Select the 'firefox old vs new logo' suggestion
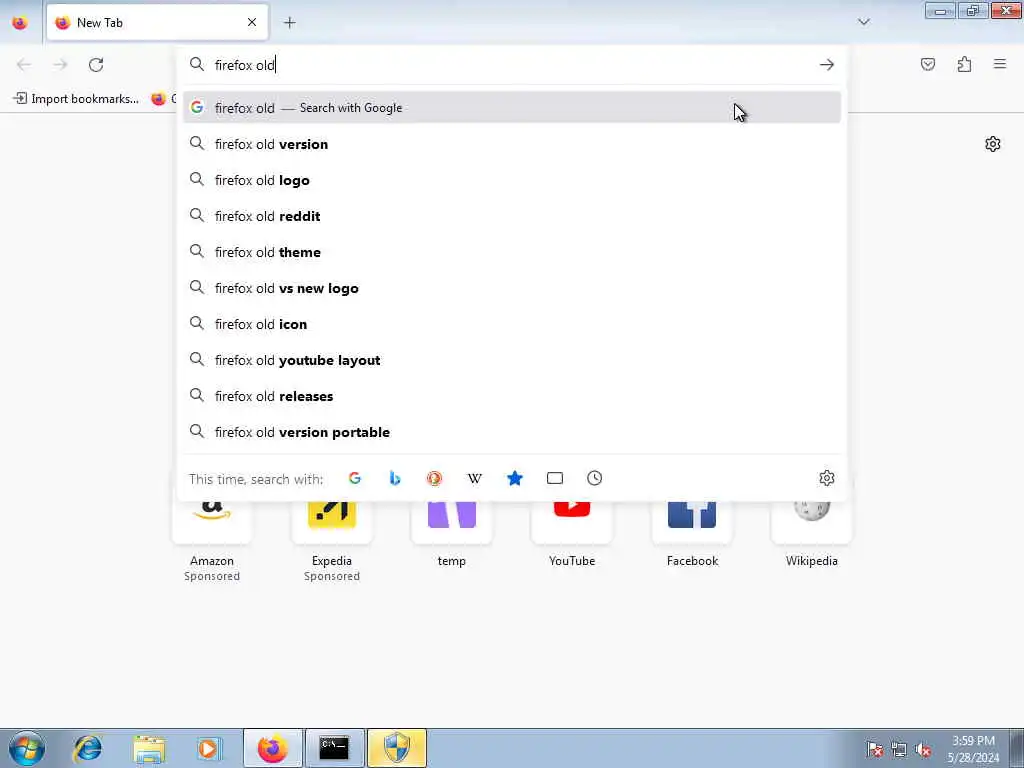The height and width of the screenshot is (768, 1024). (512, 287)
